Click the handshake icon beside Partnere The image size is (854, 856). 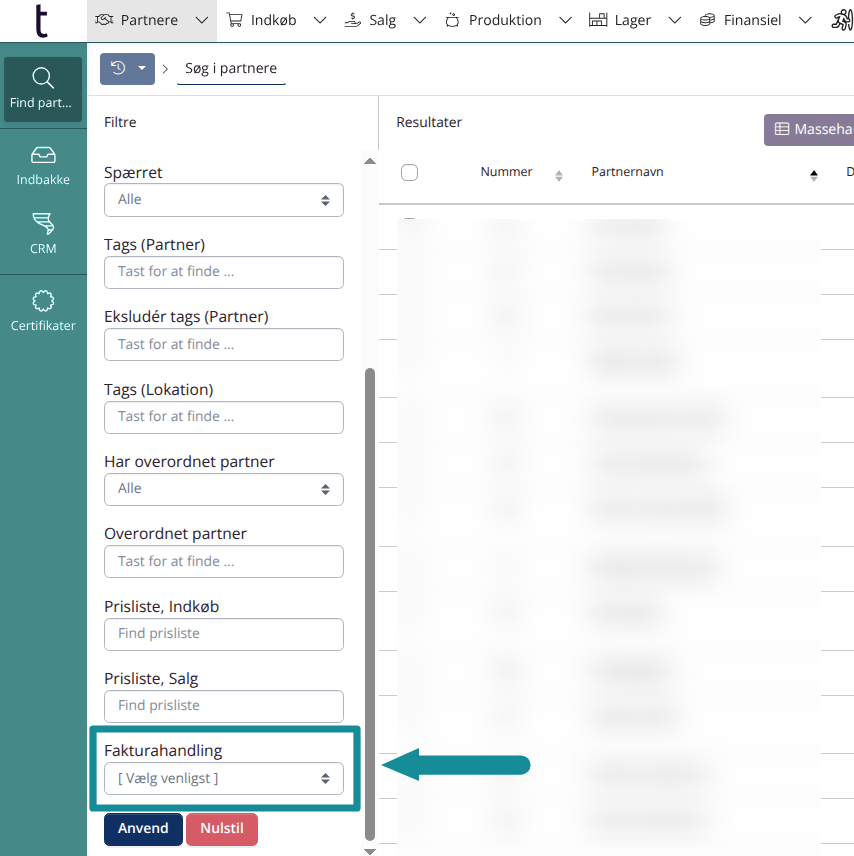[x=104, y=20]
